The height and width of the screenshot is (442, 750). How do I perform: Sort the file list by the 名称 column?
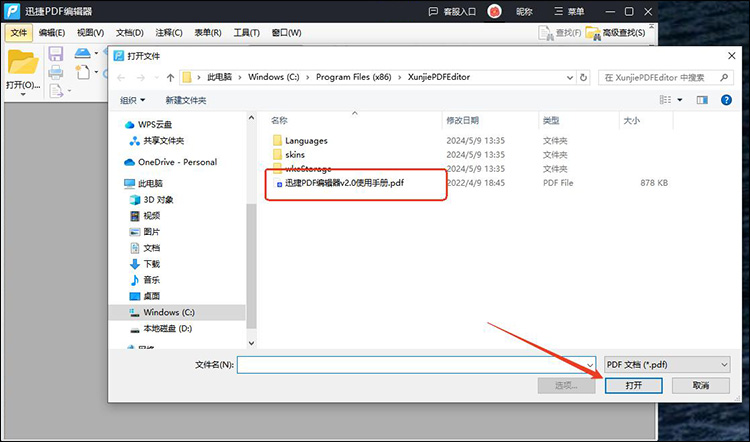click(279, 121)
